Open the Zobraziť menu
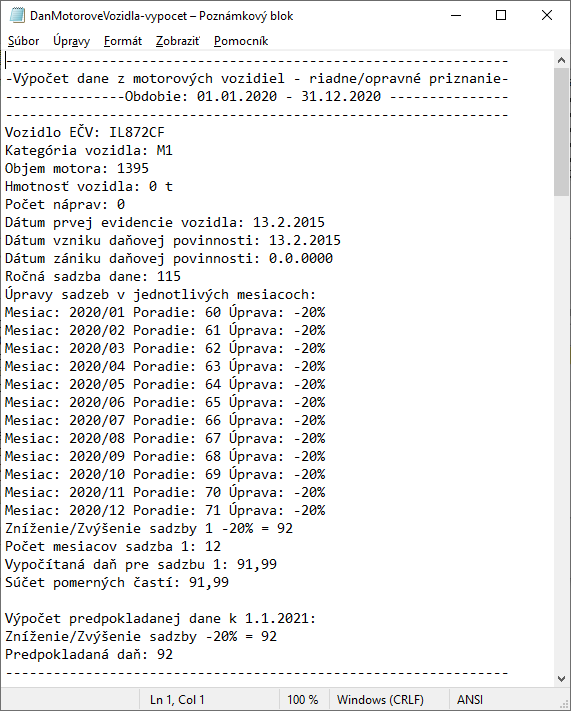Screen dimensions: 571x711 (x=178, y=41)
